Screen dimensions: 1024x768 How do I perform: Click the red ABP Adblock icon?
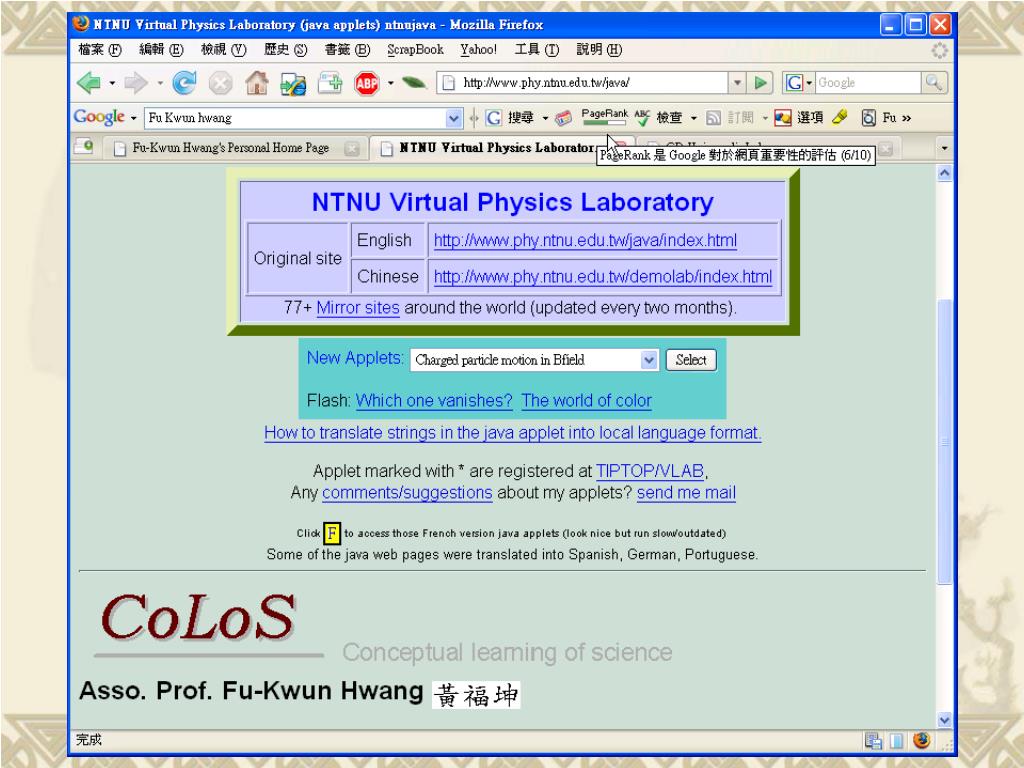coord(367,83)
